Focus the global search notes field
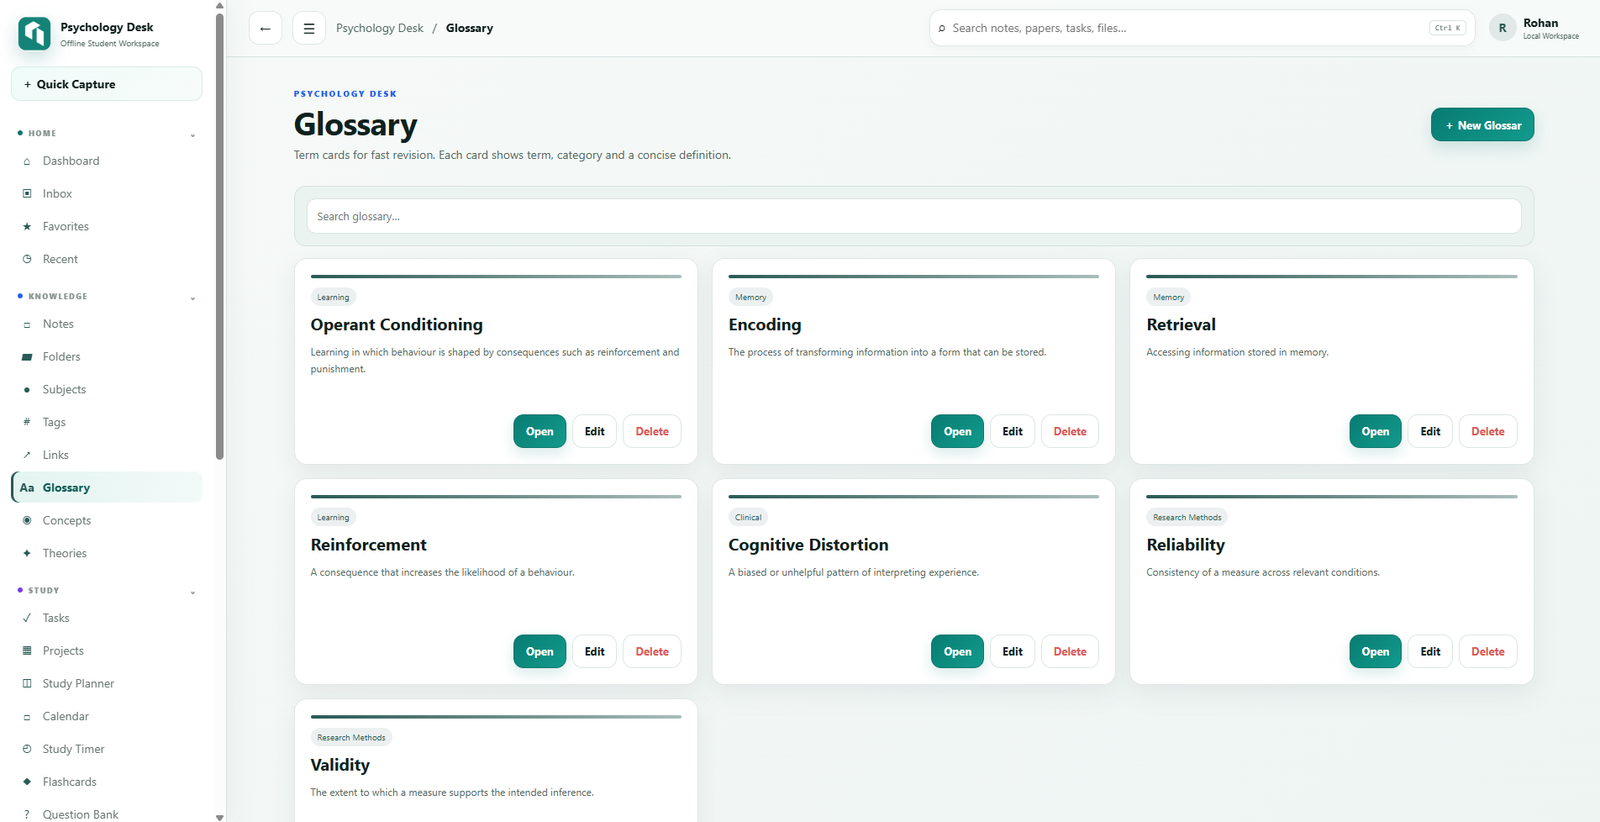Screen dimensions: 1600x822 click(1201, 28)
